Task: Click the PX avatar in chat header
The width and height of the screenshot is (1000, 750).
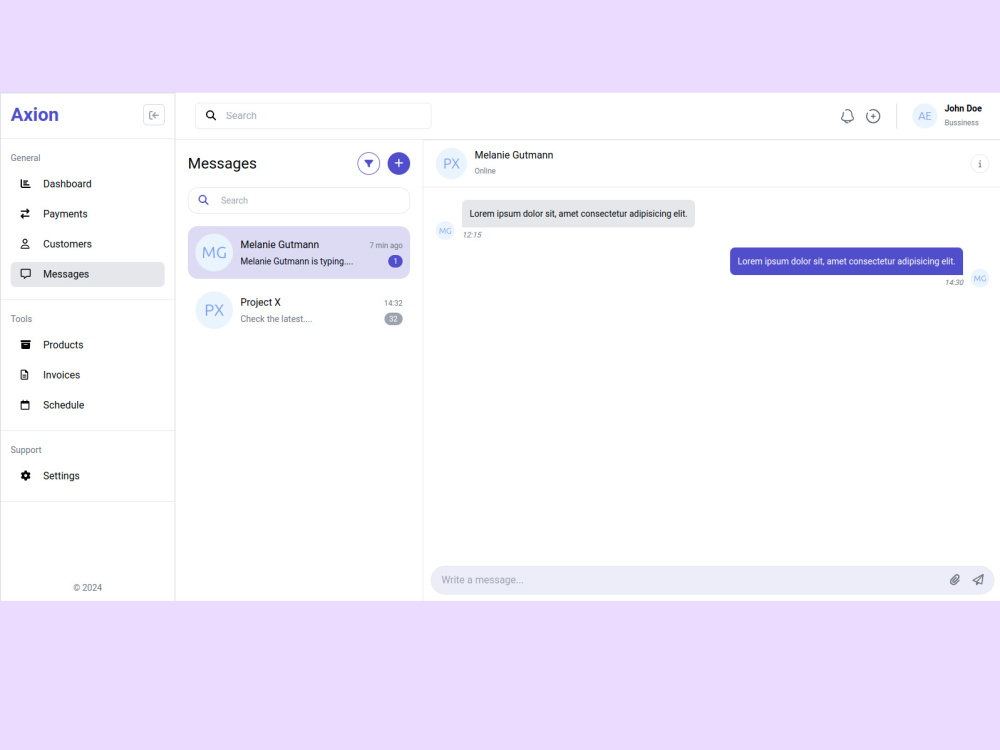Action: [452, 163]
